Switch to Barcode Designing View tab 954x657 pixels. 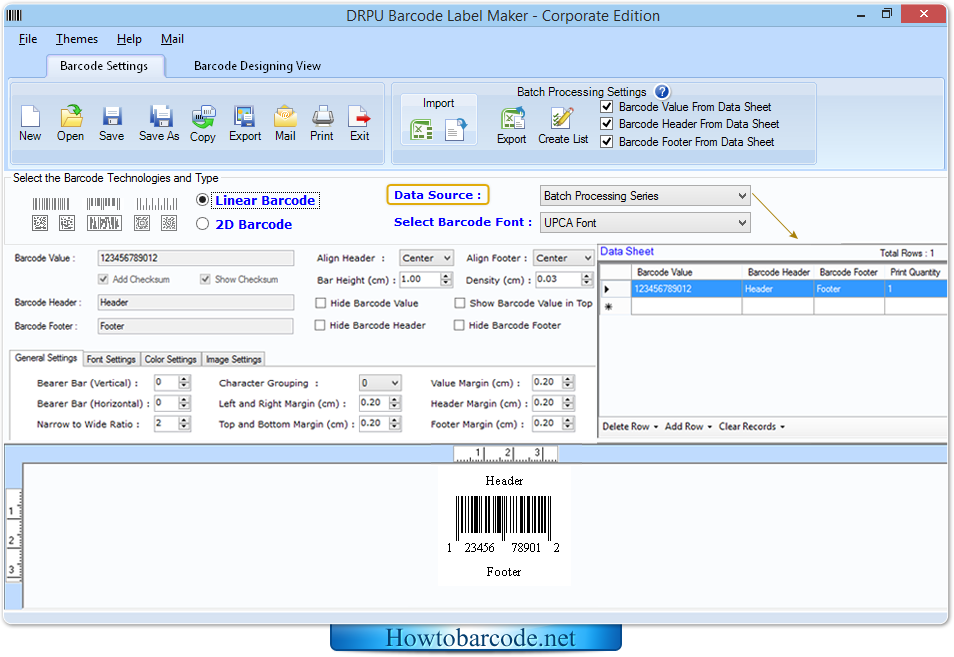coord(257,66)
